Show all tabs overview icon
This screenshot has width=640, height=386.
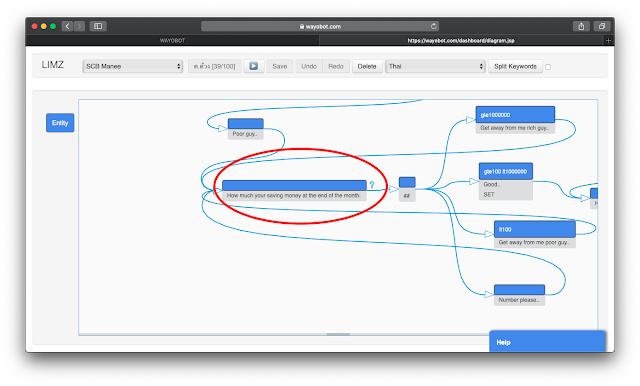(x=602, y=26)
